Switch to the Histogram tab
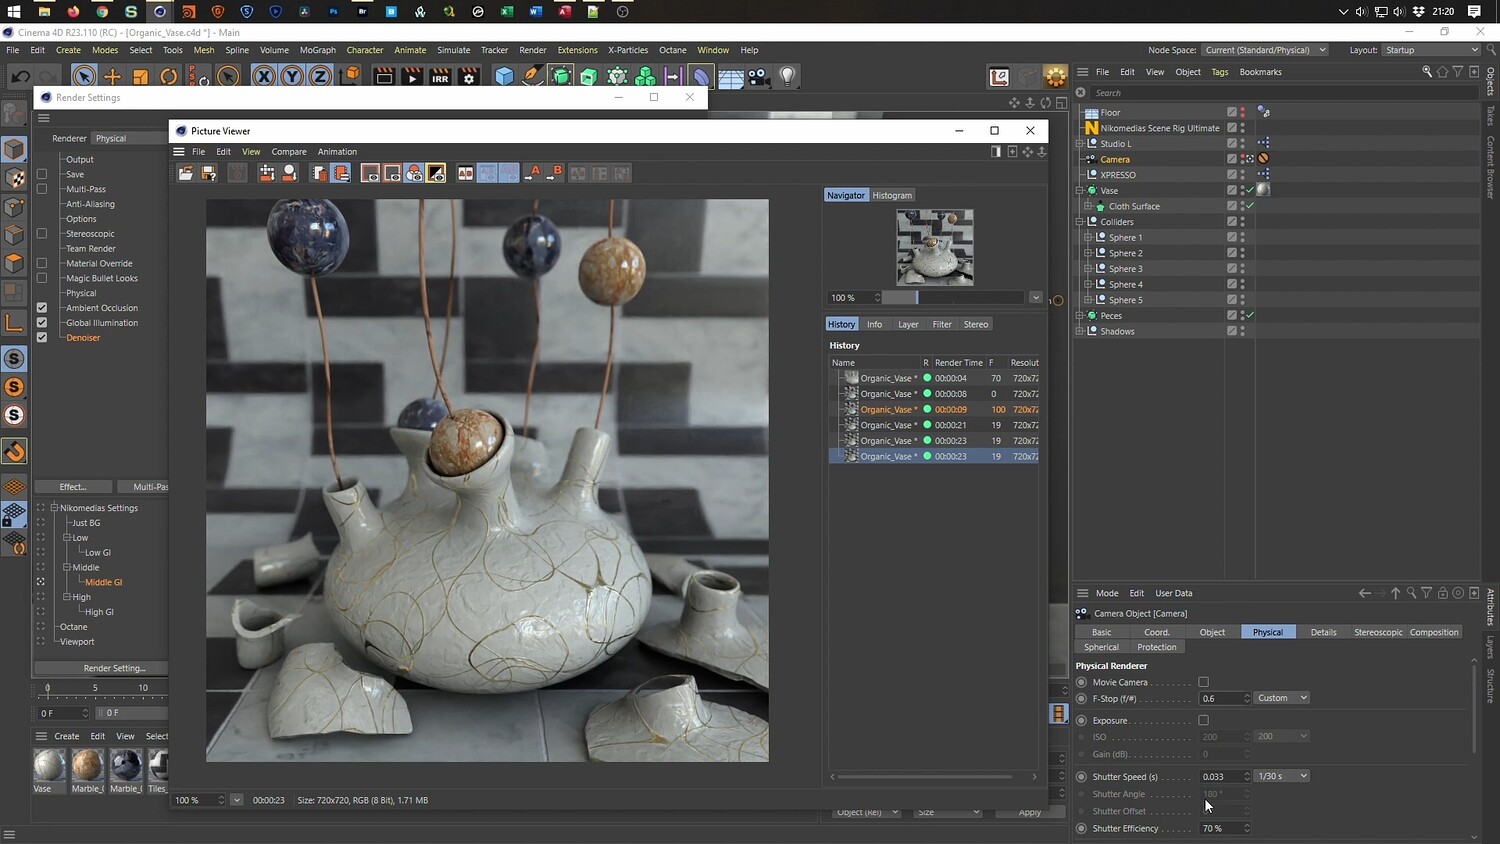Viewport: 1500px width, 844px height. [x=892, y=196]
